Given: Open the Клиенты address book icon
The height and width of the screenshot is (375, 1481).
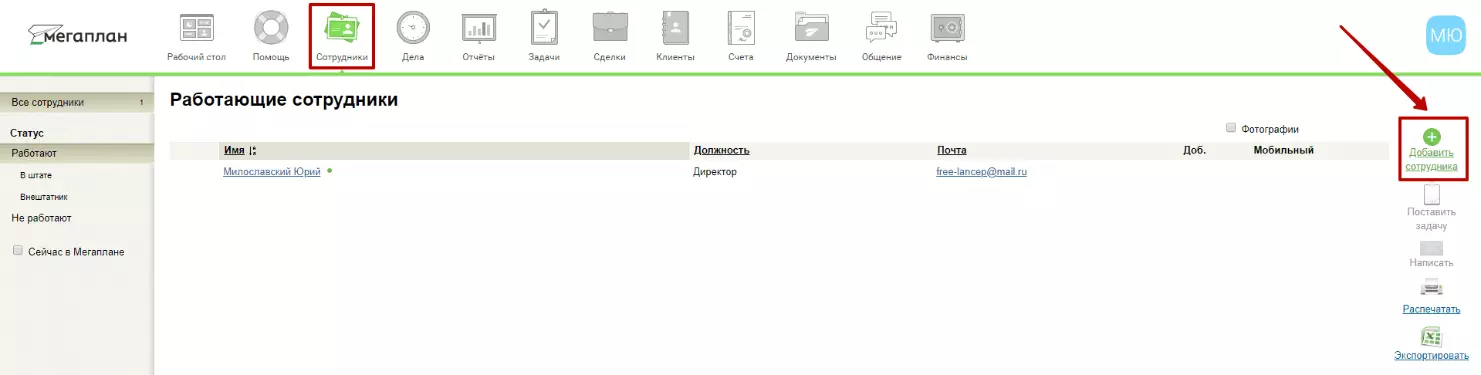Looking at the screenshot, I should (x=676, y=28).
